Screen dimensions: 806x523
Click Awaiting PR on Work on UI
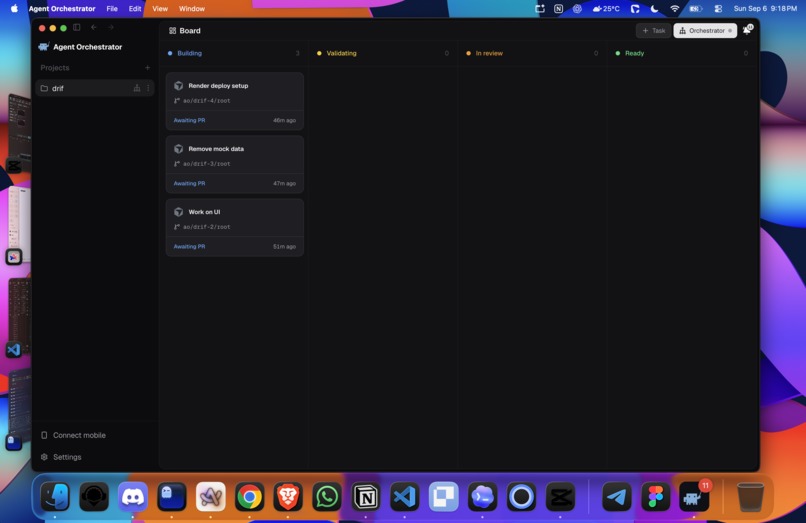189,246
